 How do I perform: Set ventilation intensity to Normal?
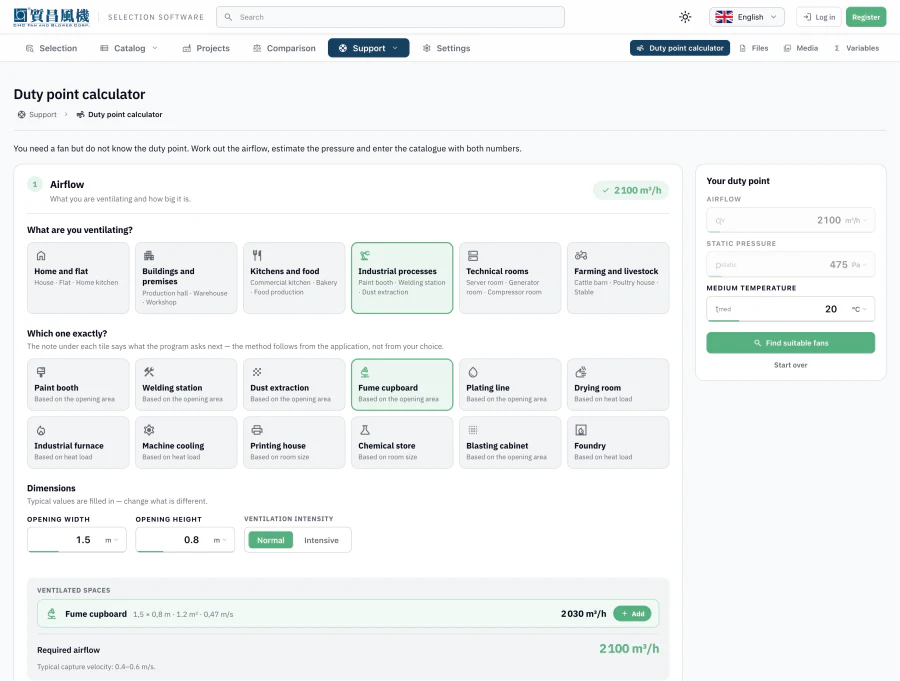[x=270, y=540]
